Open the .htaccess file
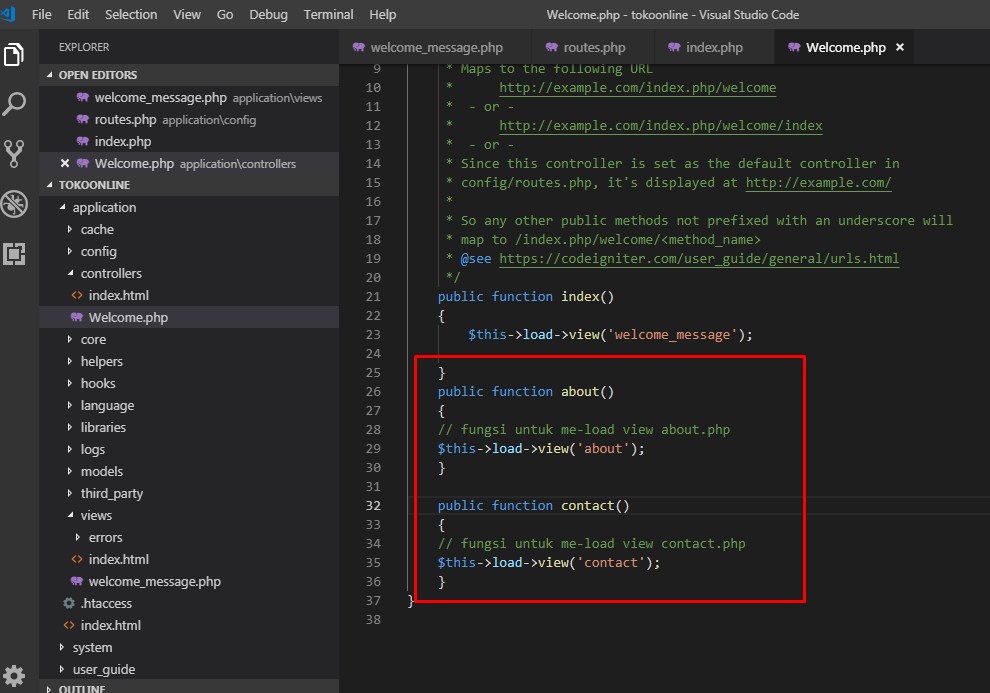 point(189,603)
